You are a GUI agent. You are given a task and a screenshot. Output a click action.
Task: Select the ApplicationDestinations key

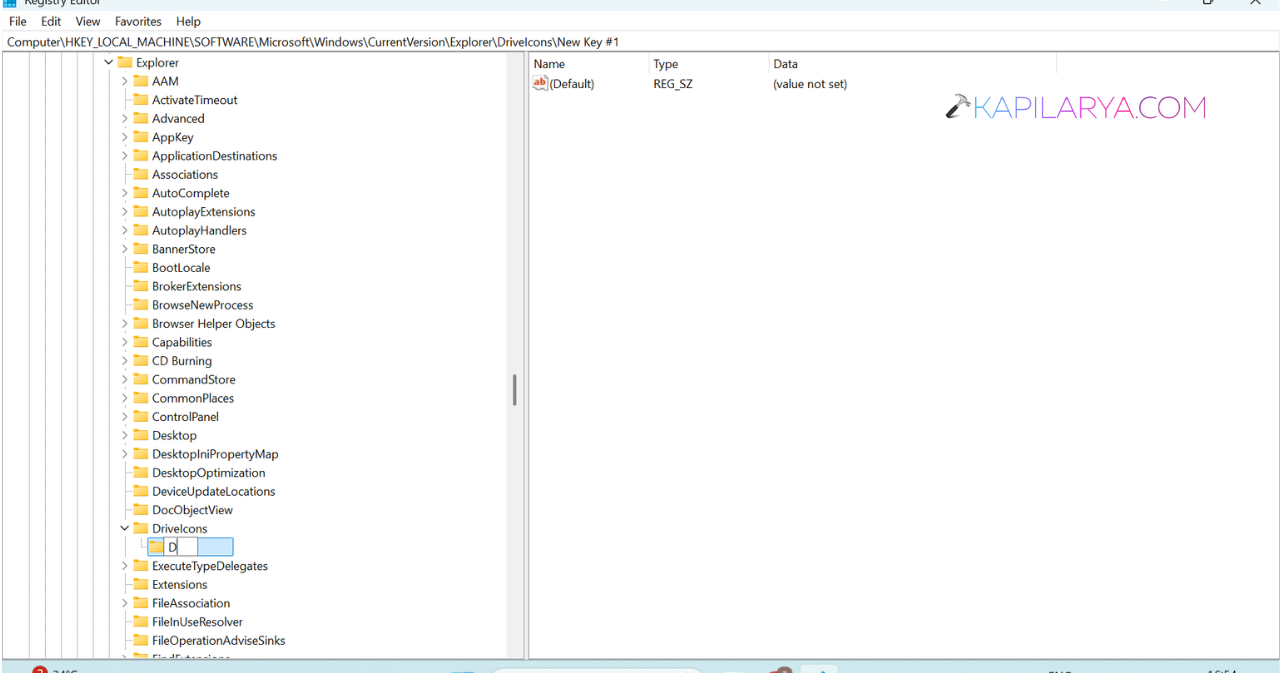point(214,156)
